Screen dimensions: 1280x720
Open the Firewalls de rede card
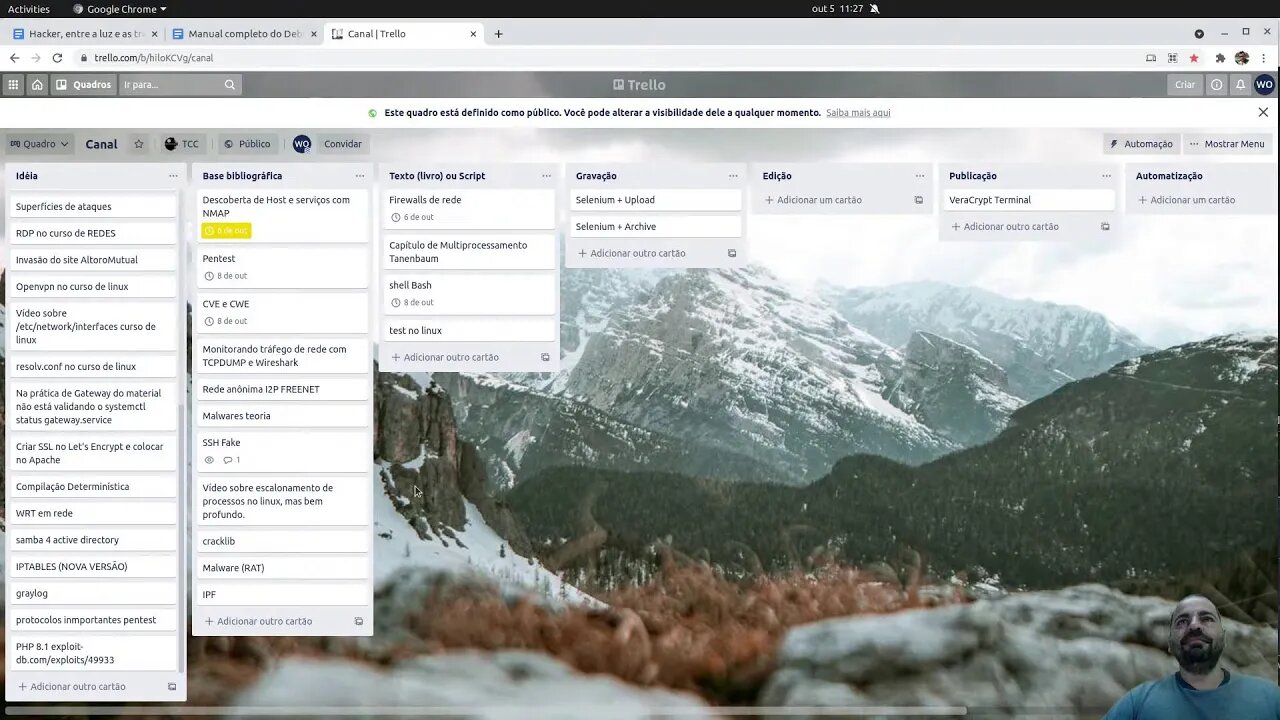click(469, 208)
